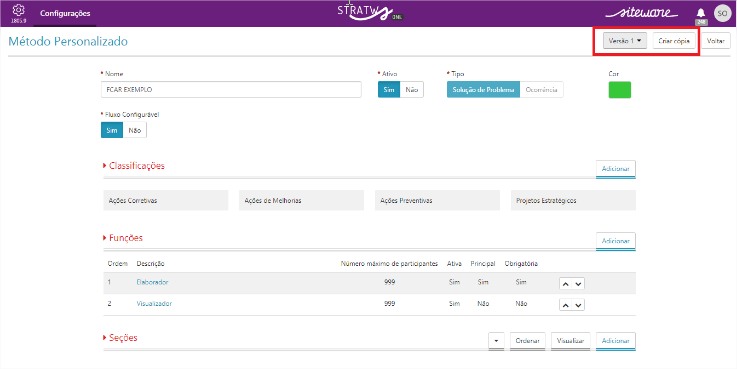Click the Método Personalizado page title

[68, 41]
